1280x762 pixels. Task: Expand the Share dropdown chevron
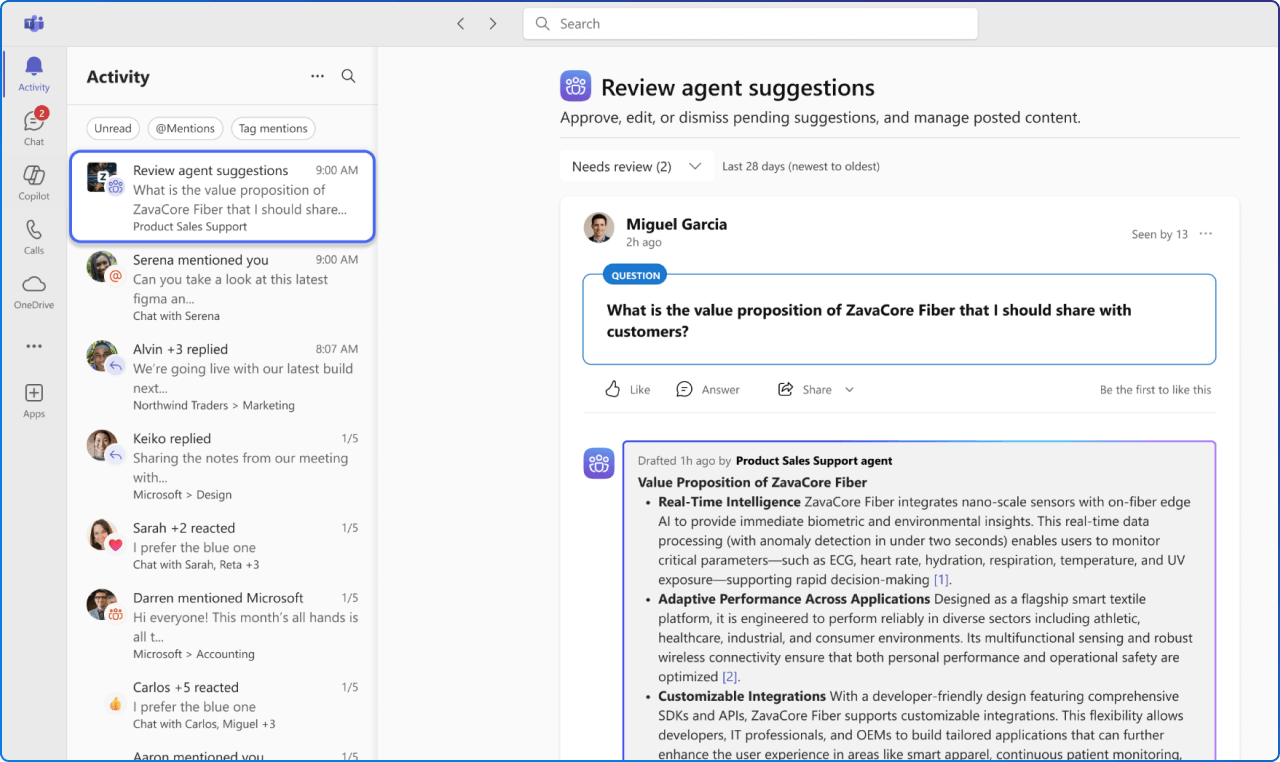click(x=850, y=390)
